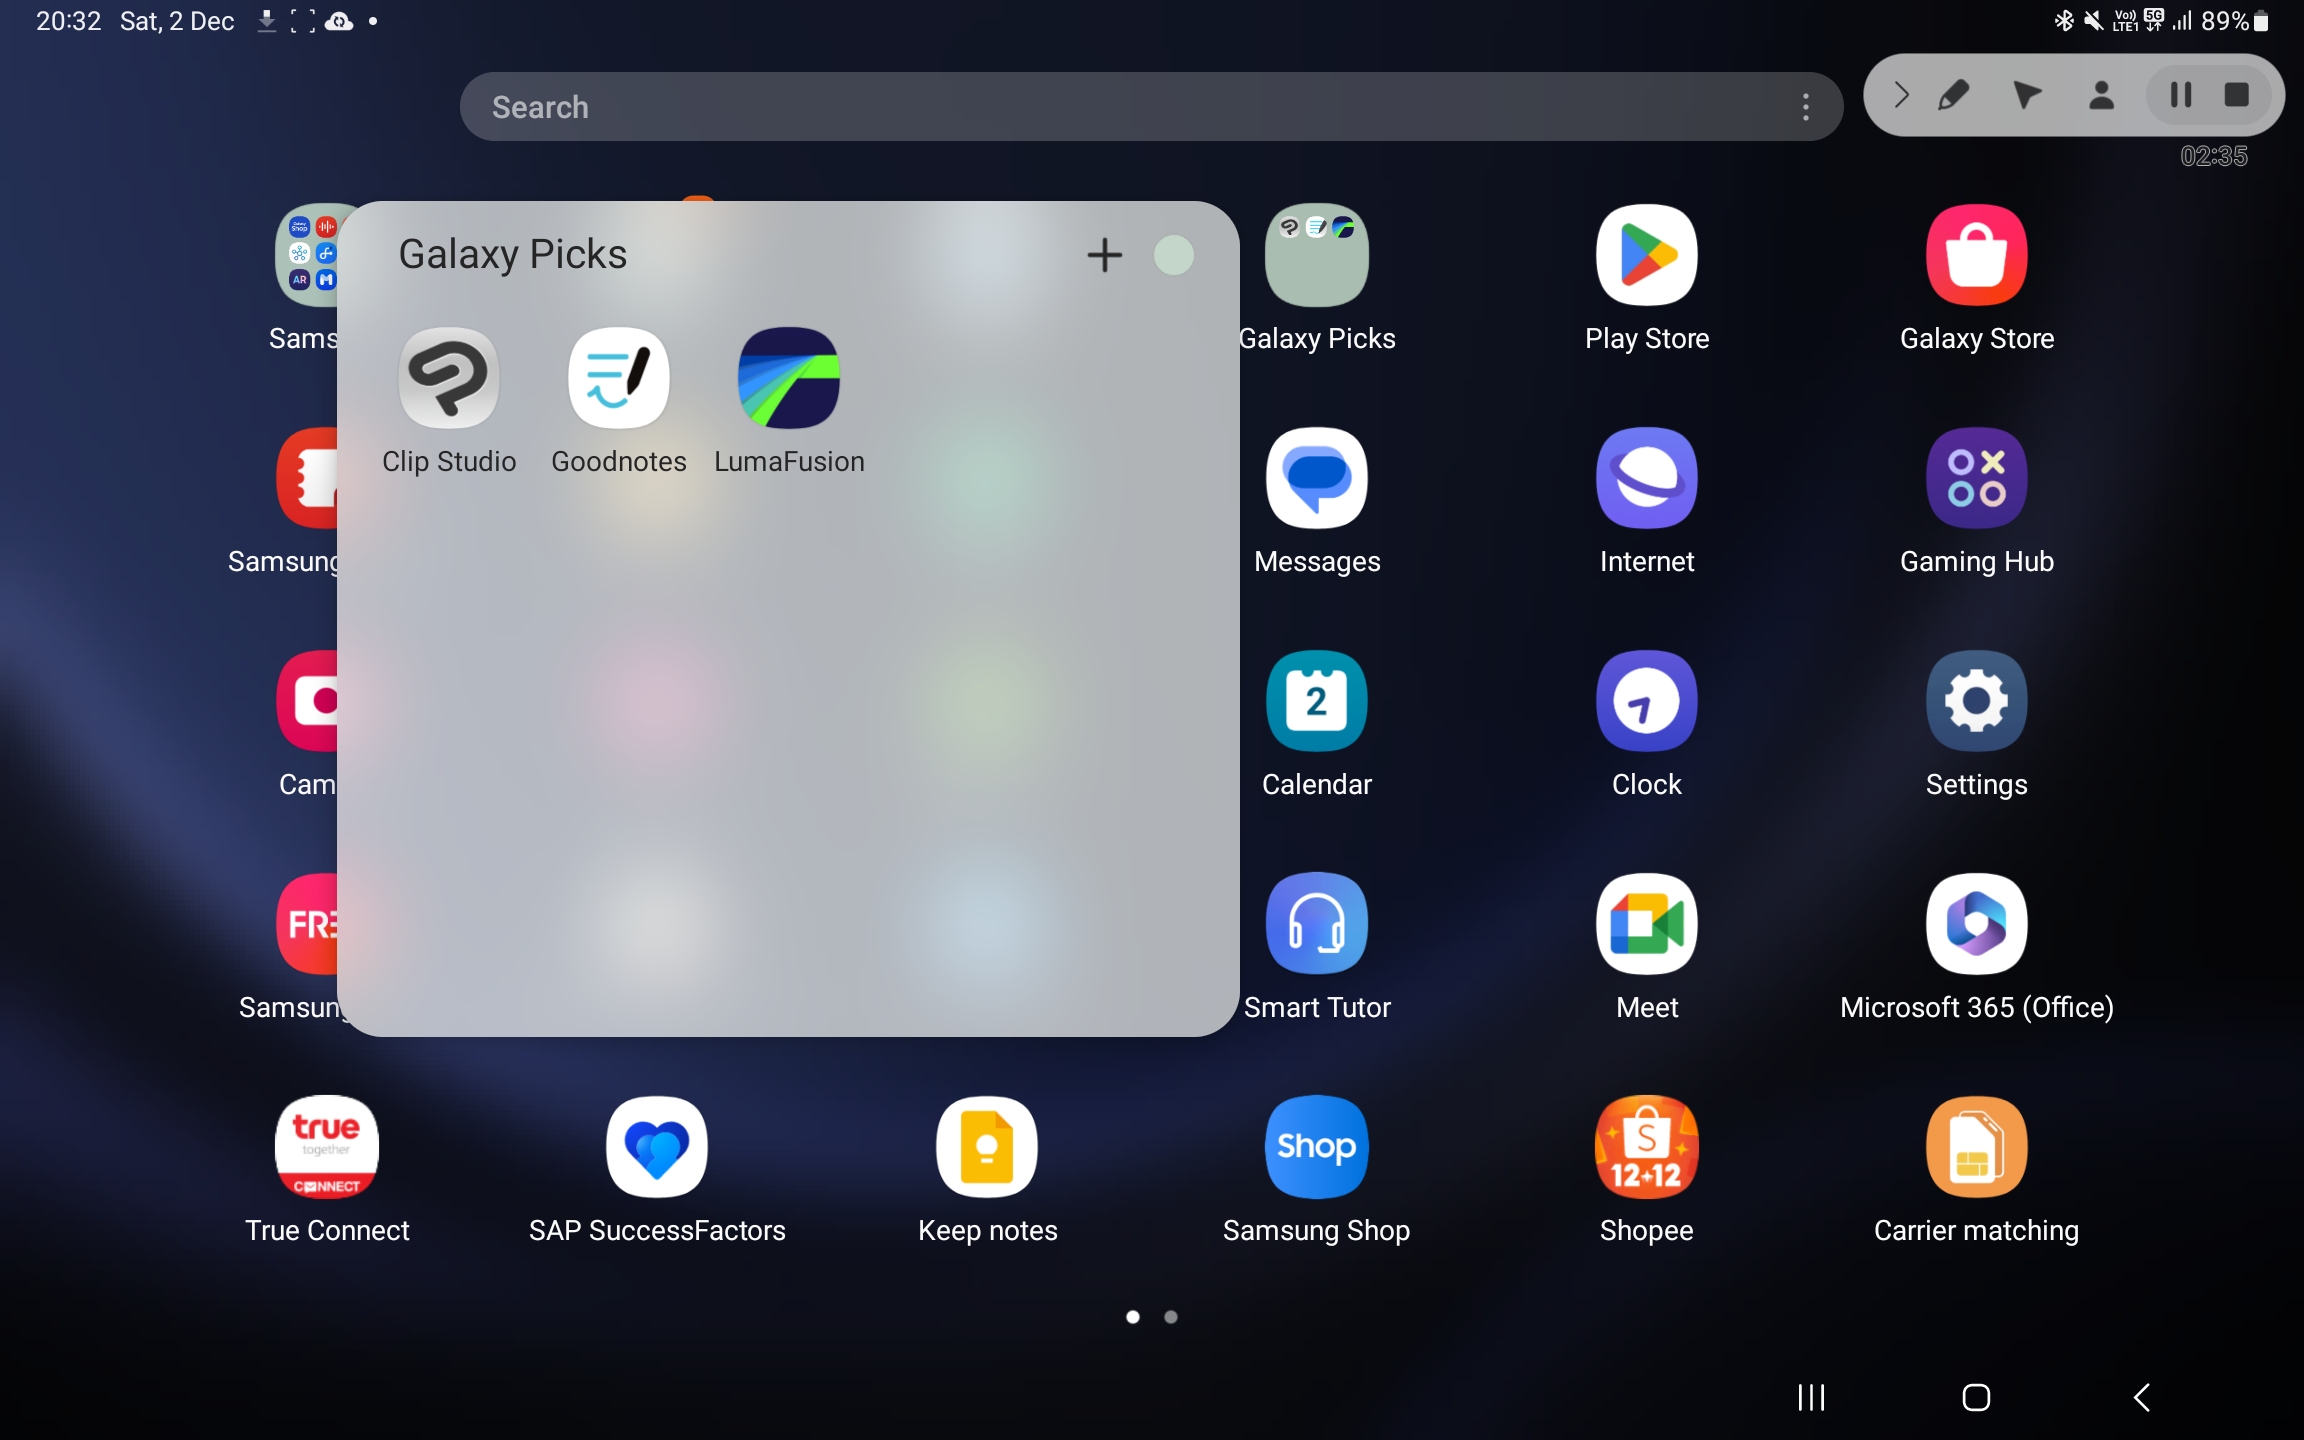Tap the battery 89% status indicator

click(x=2235, y=21)
